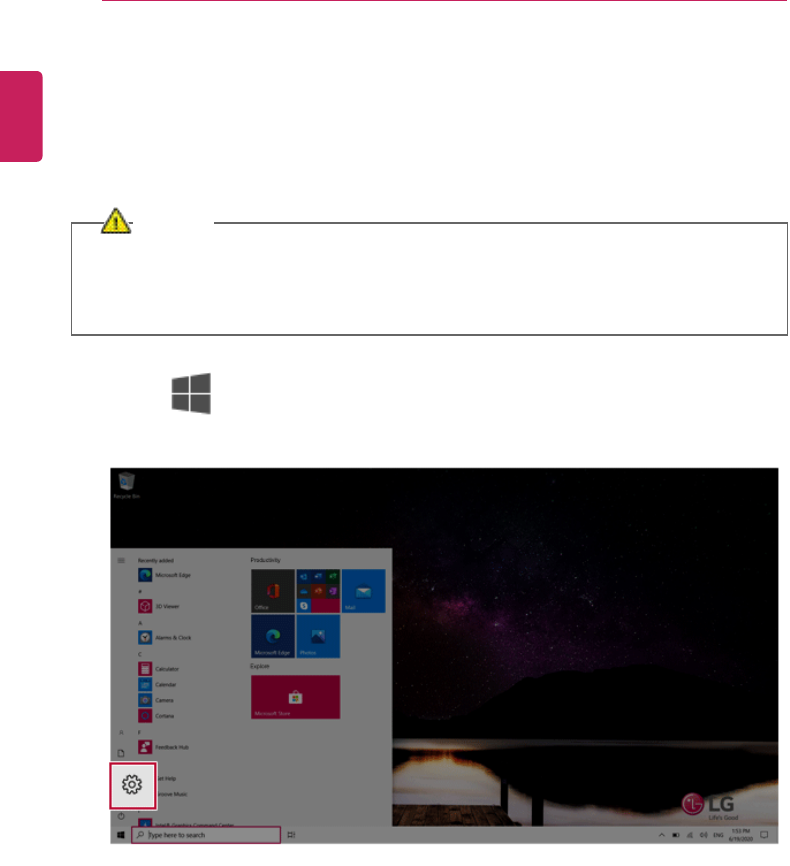The image size is (790, 866).
Task: Open the Action Center notification icon
Action: click(x=764, y=835)
